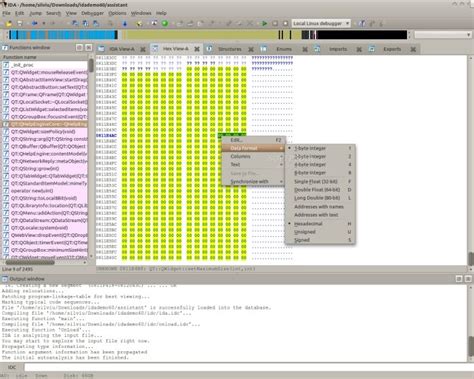Expand the Synchronize with submenu
The image size is (474, 379).
click(x=253, y=182)
